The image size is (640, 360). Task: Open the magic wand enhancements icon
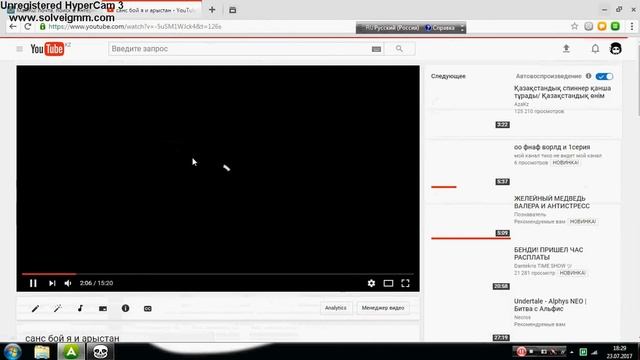coord(58,309)
